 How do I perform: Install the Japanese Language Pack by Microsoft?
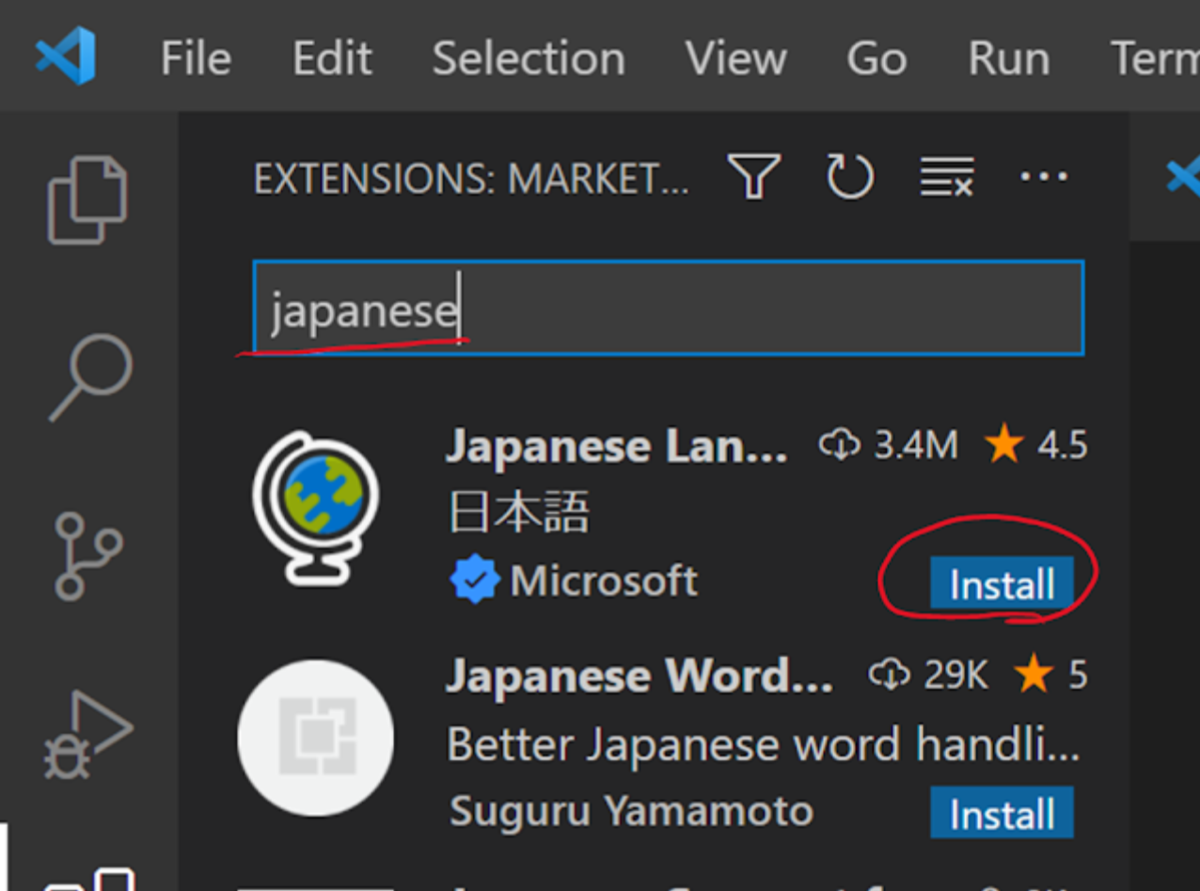point(1001,584)
